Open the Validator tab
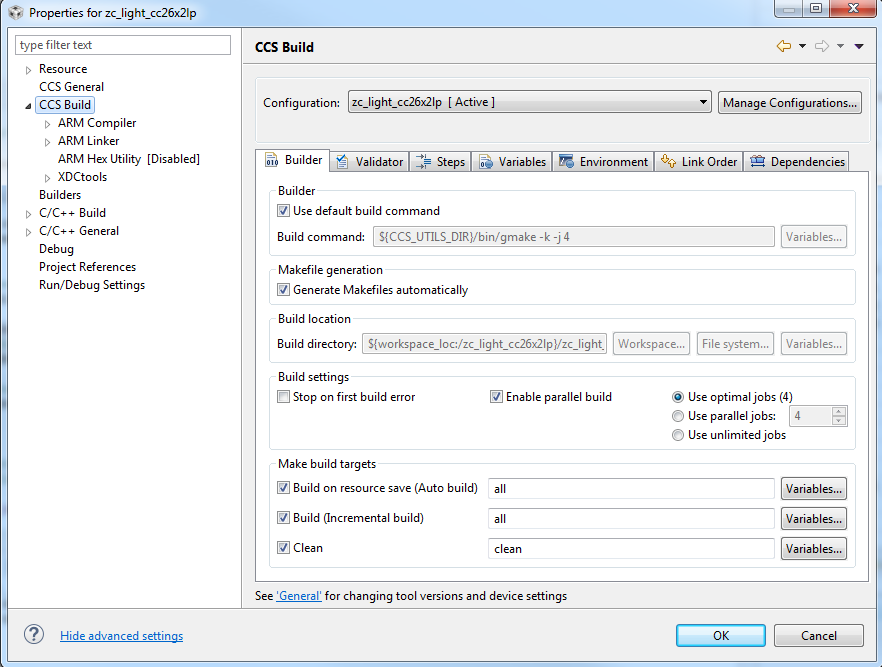The width and height of the screenshot is (882, 667). [370, 162]
